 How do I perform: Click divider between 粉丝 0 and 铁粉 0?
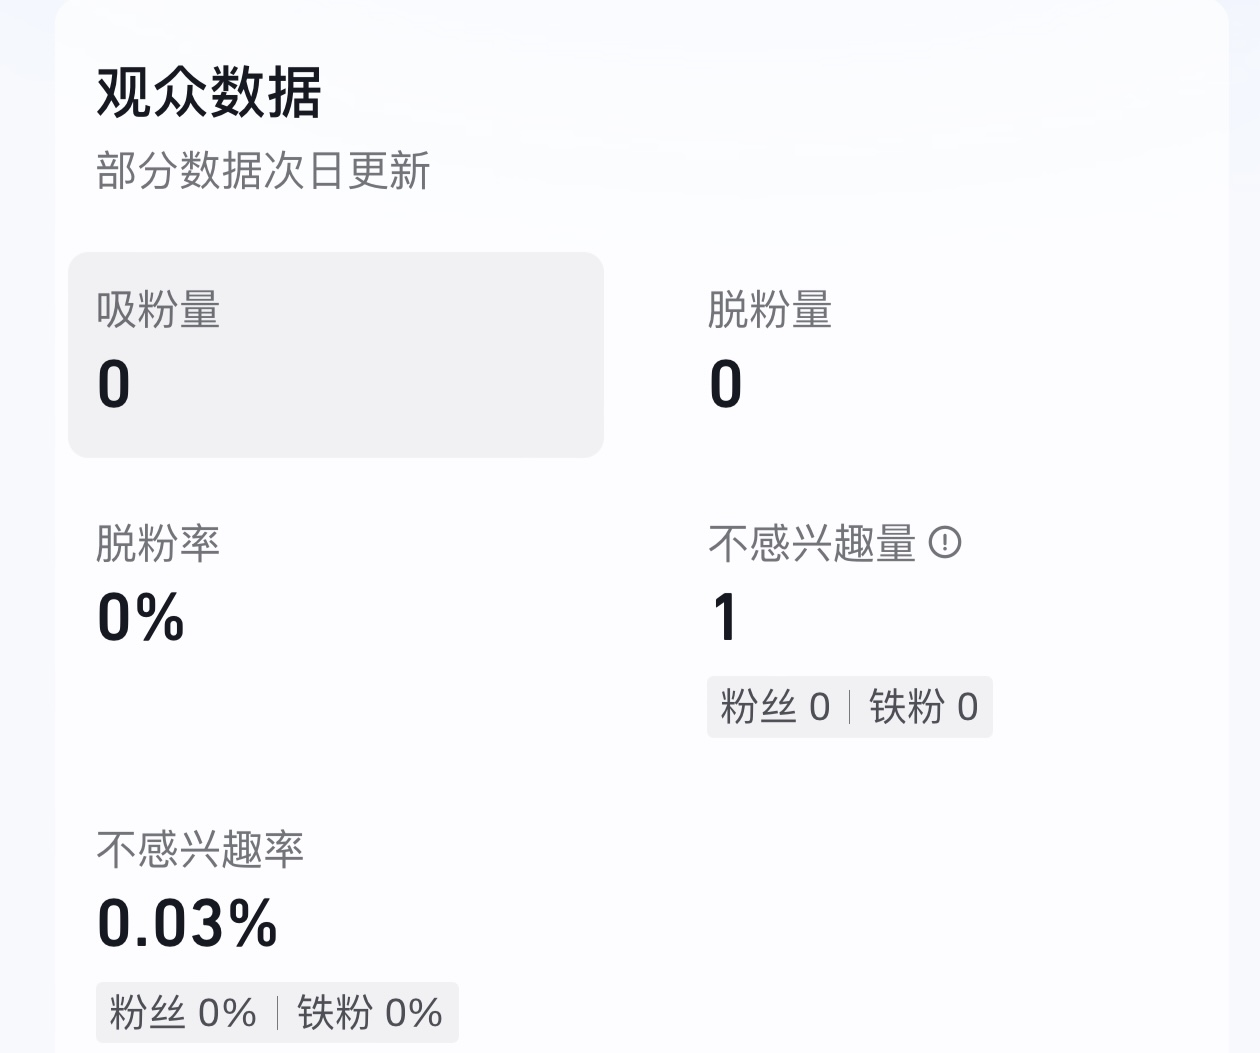[850, 707]
